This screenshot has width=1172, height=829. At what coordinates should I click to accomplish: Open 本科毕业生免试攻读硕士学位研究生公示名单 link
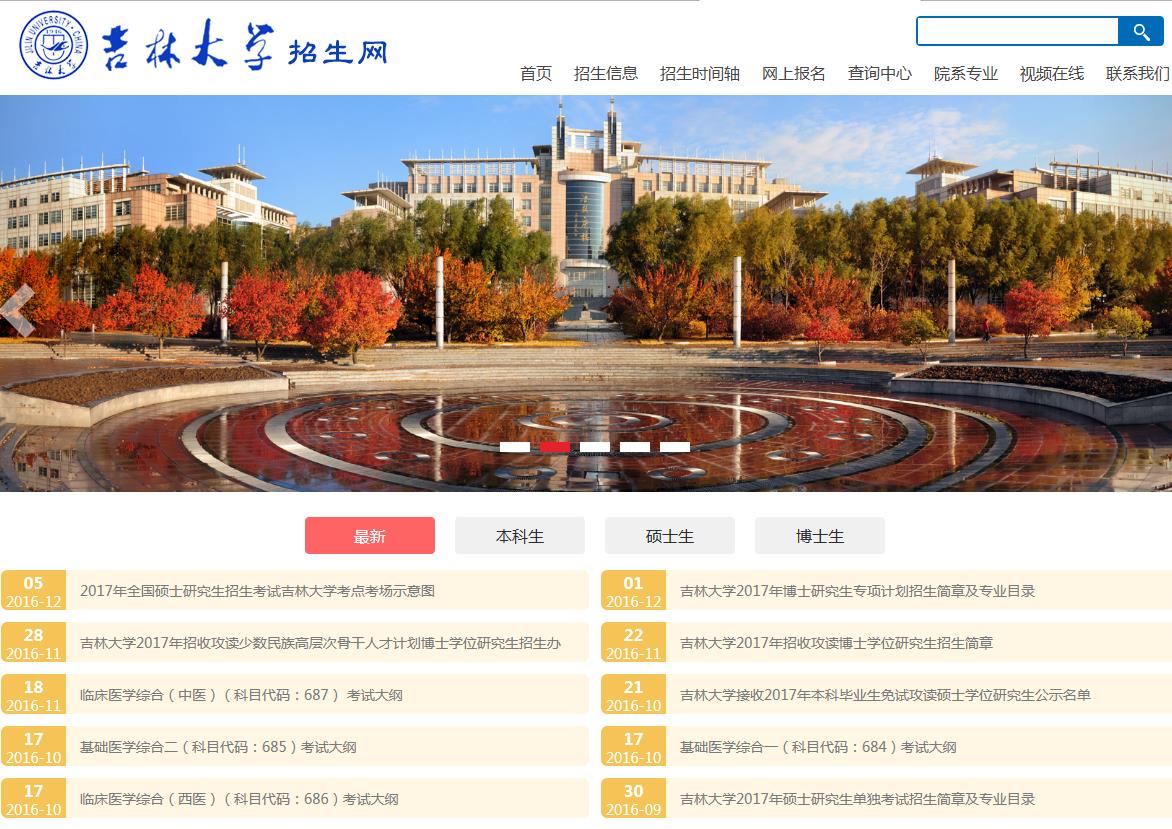pos(885,695)
